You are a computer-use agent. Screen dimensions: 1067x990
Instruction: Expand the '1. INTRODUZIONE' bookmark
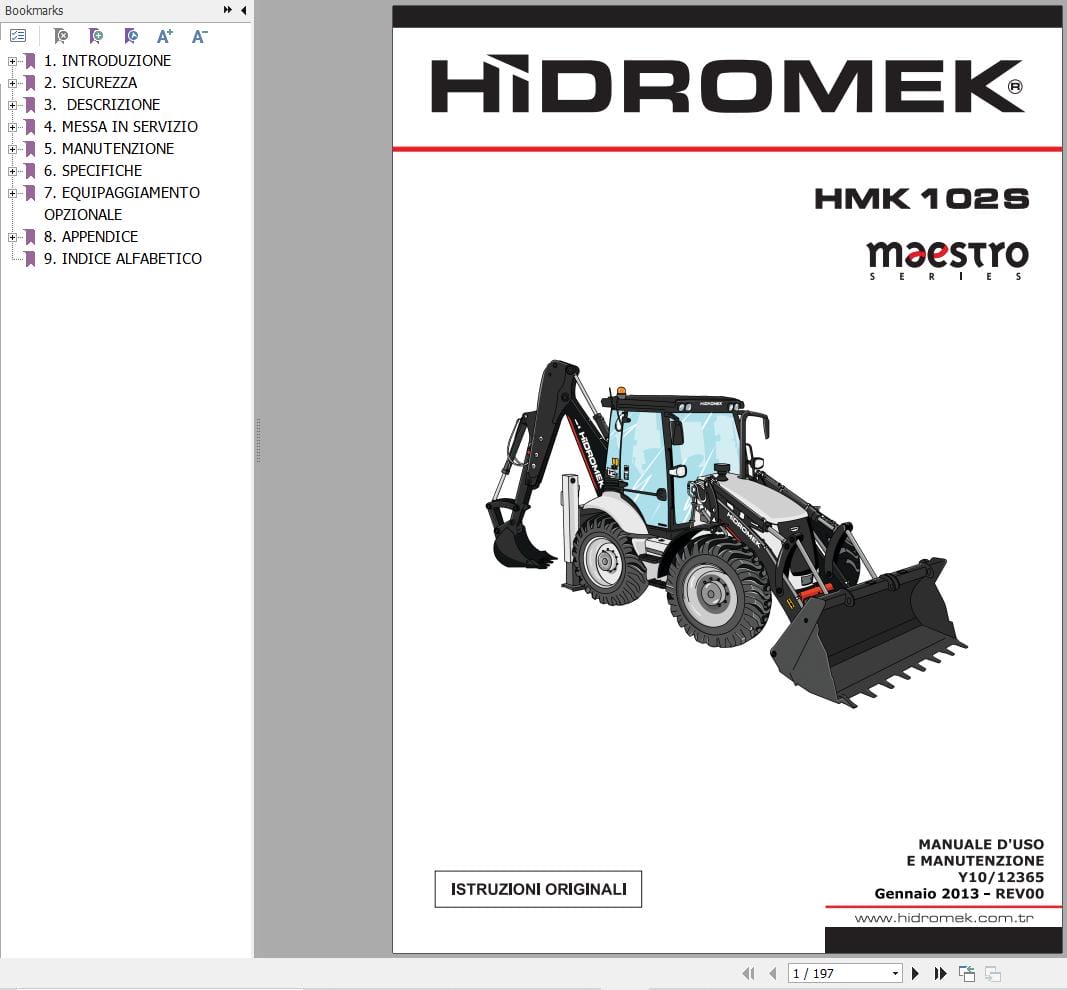pyautogui.click(x=11, y=60)
